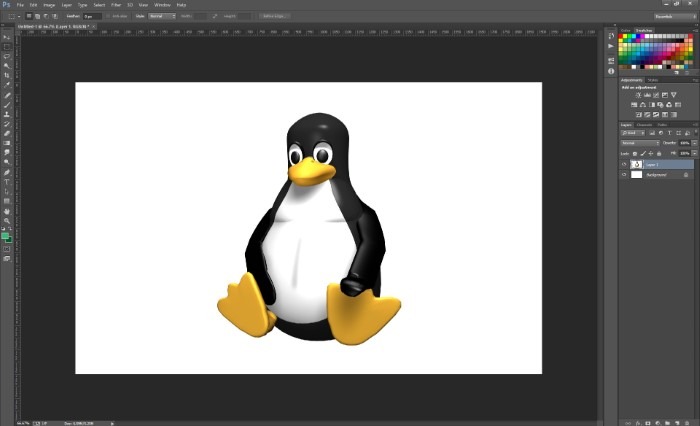The width and height of the screenshot is (700, 426).
Task: Open the Essentials workspace dropdown
Action: [x=675, y=16]
